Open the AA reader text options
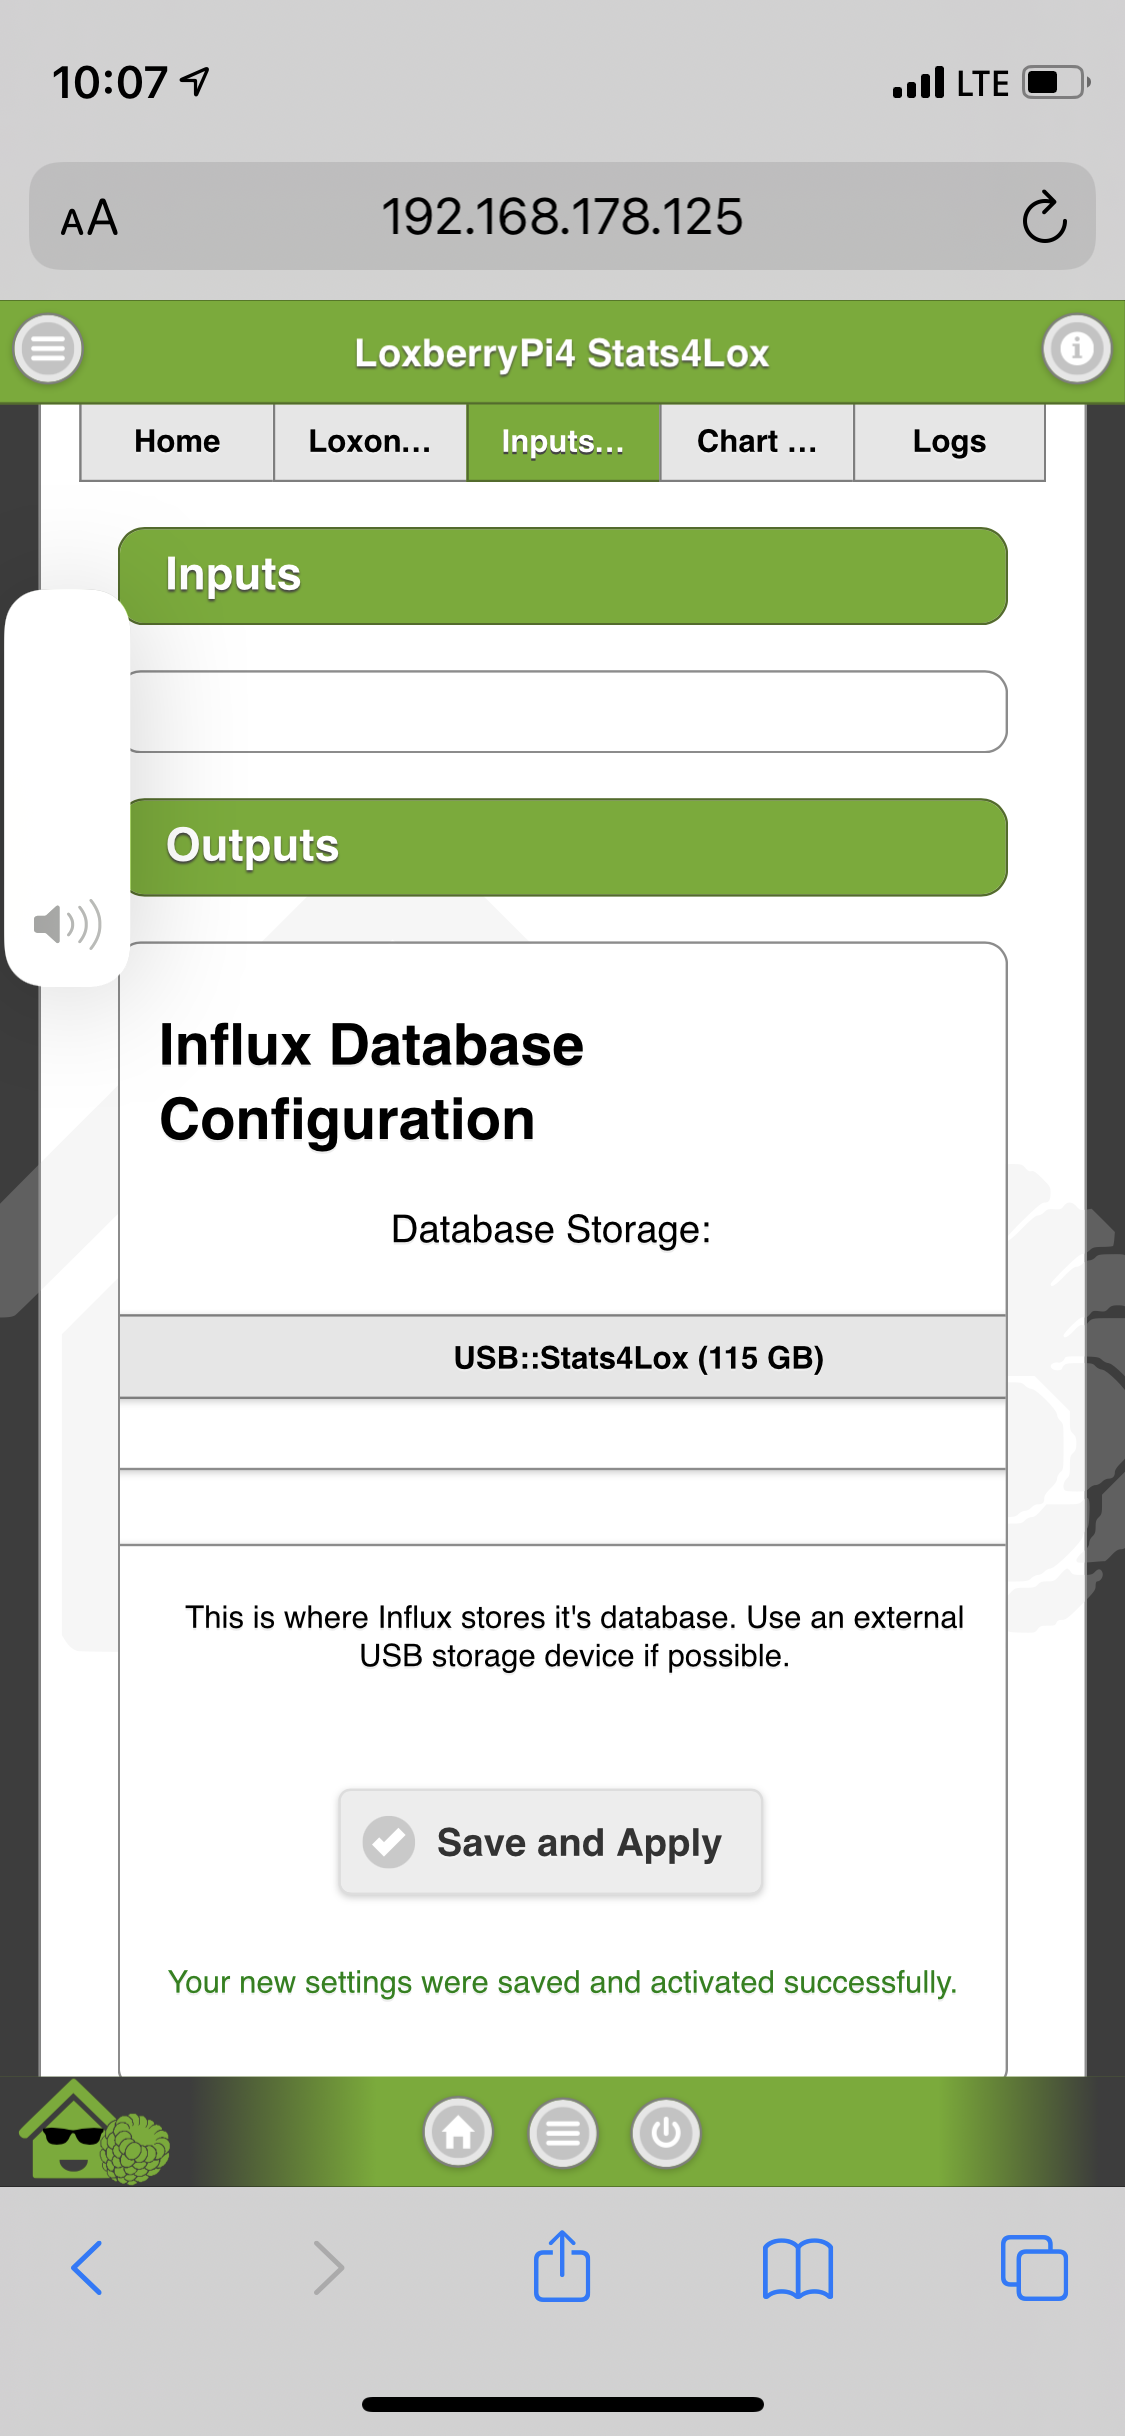Screen dimensions: 1125x2436 89,217
